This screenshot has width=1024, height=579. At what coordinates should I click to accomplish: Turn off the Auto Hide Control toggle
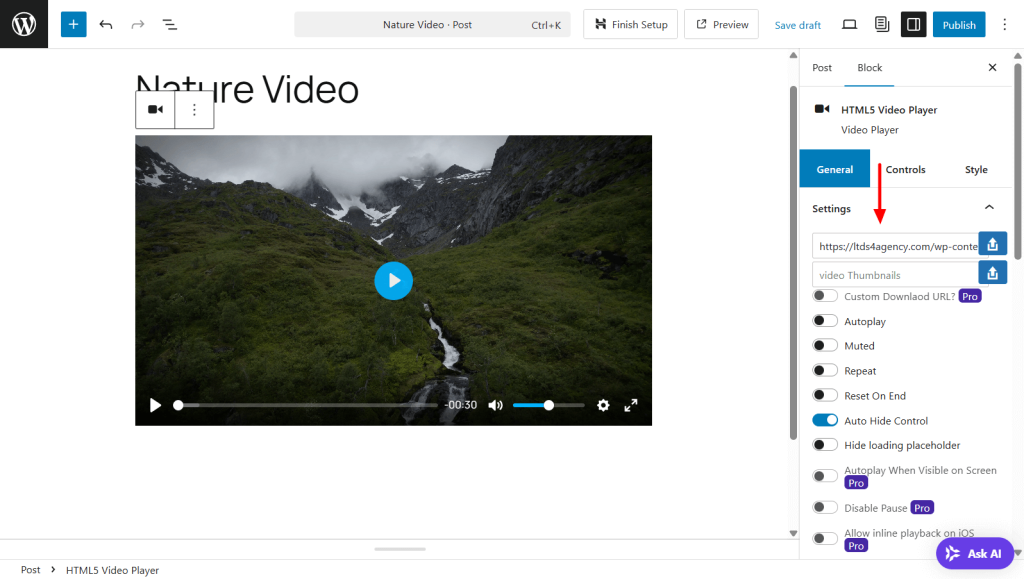tap(825, 419)
